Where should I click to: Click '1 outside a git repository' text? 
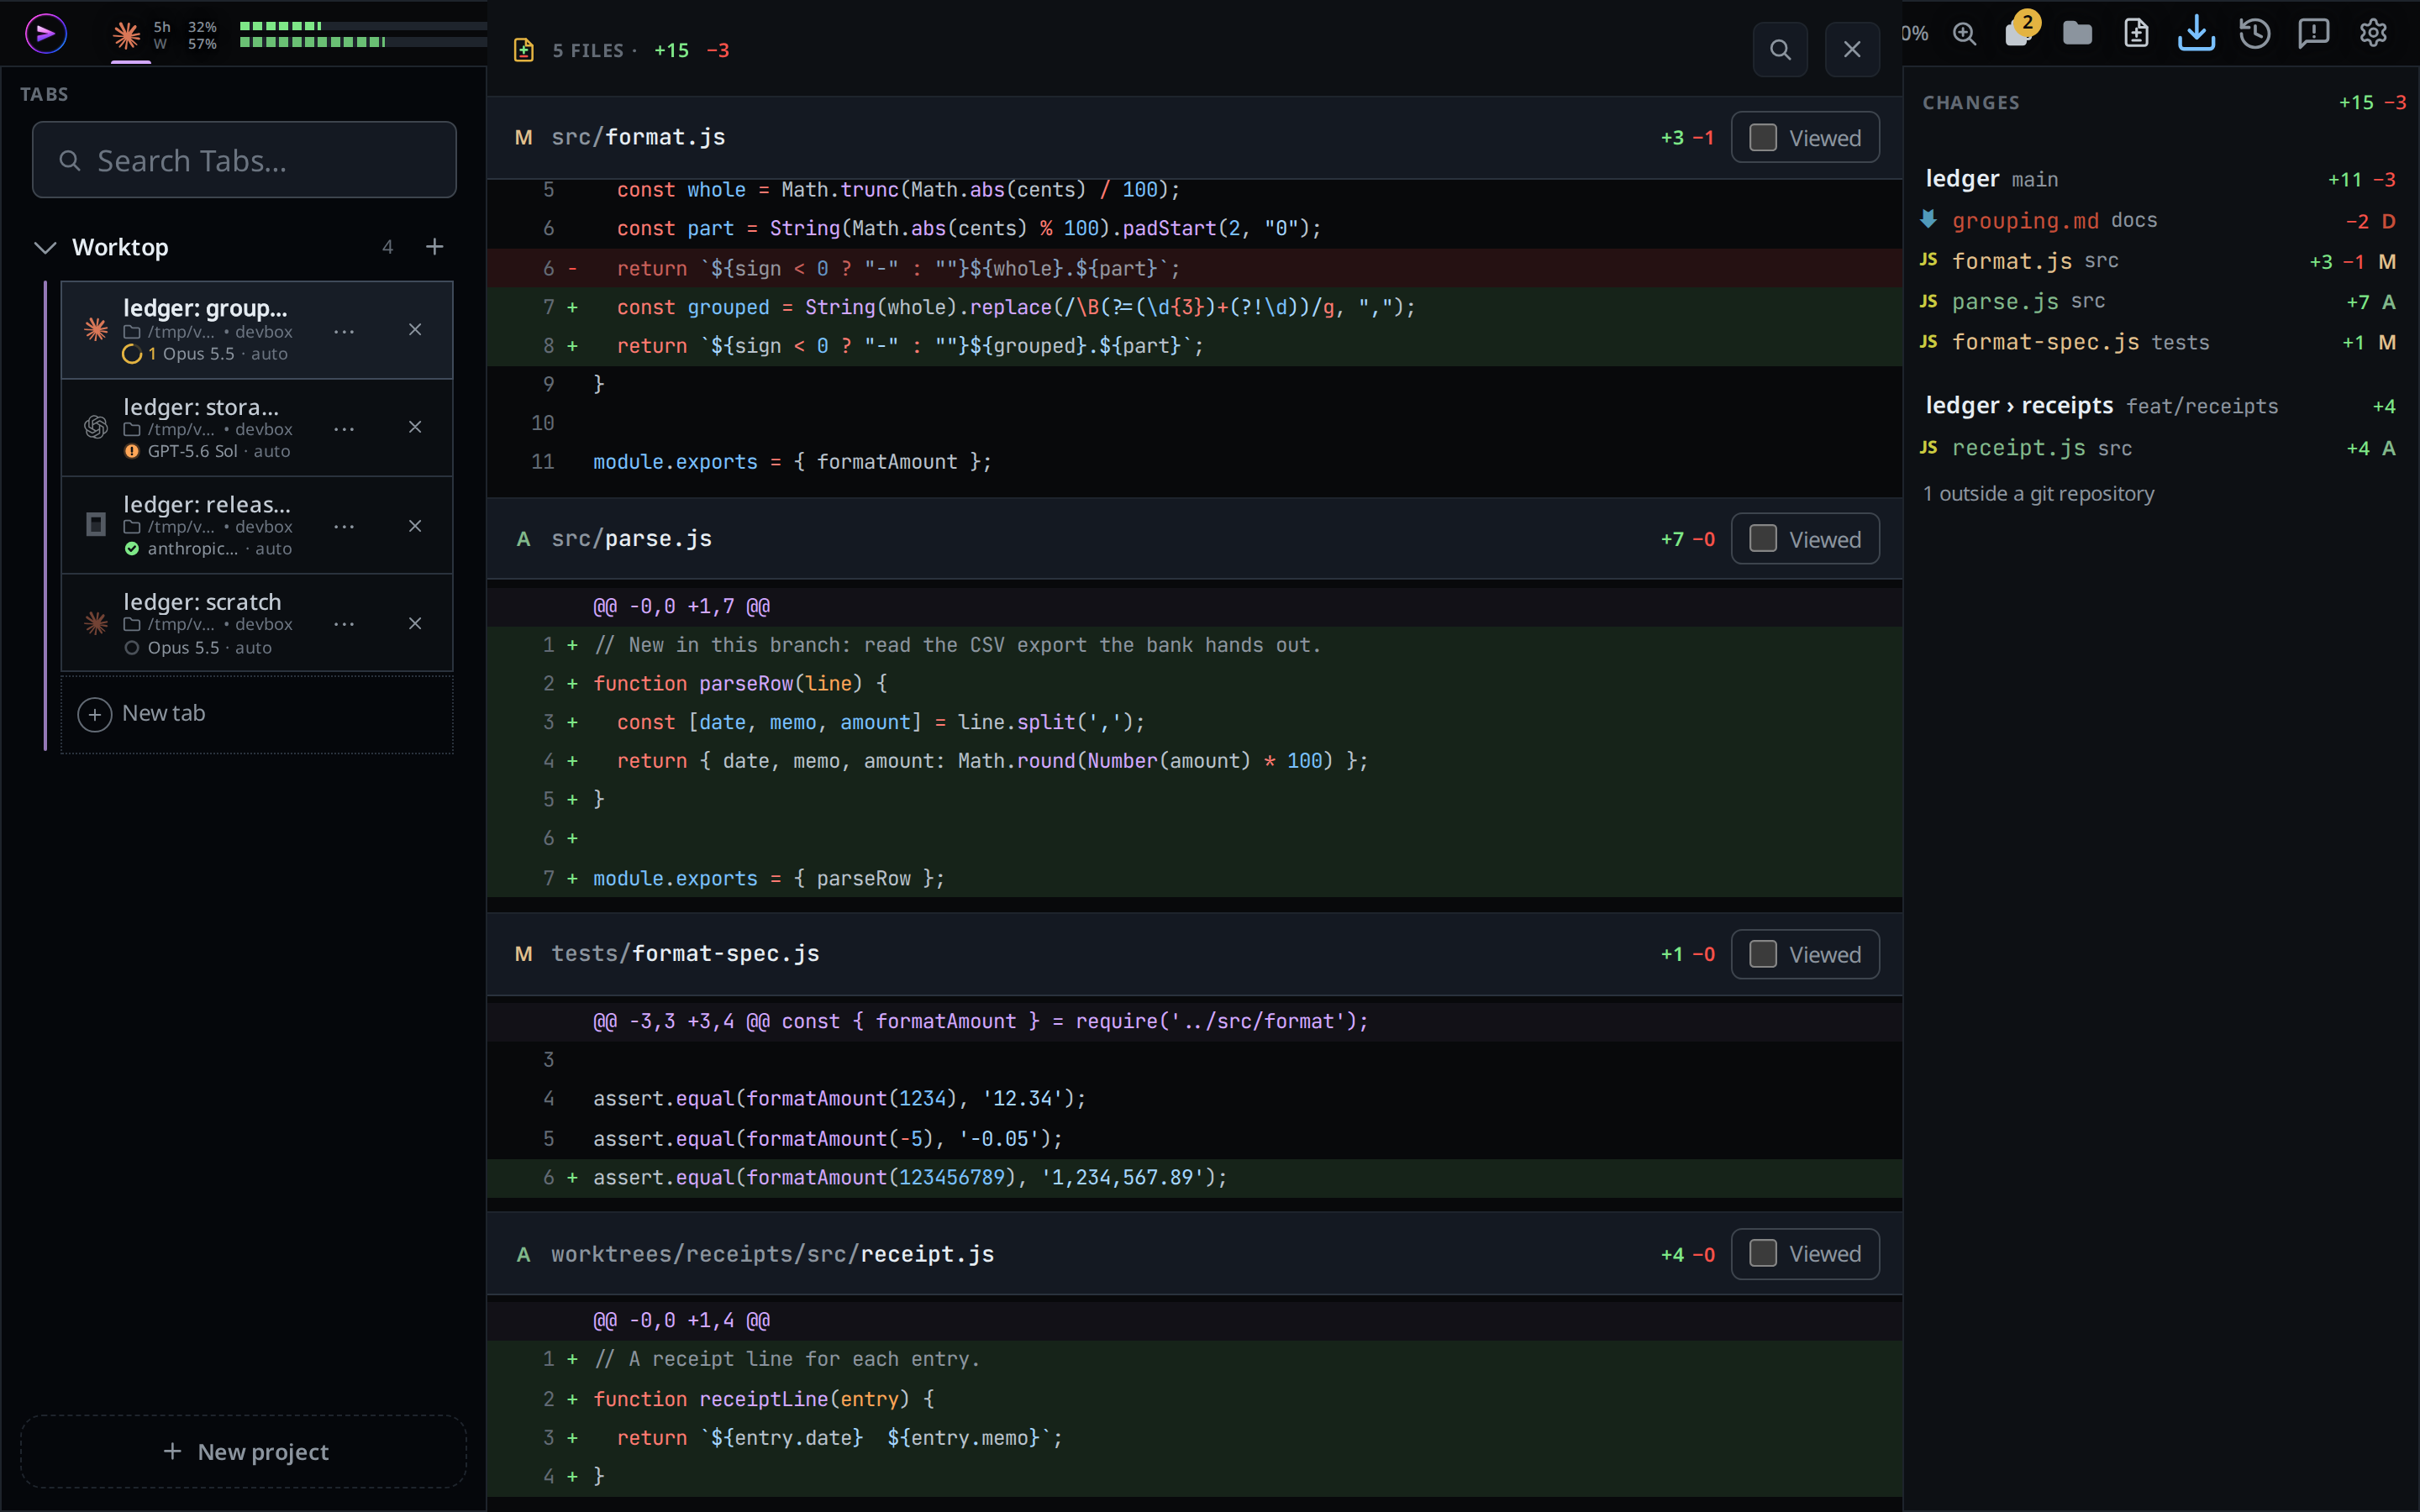(x=2038, y=494)
